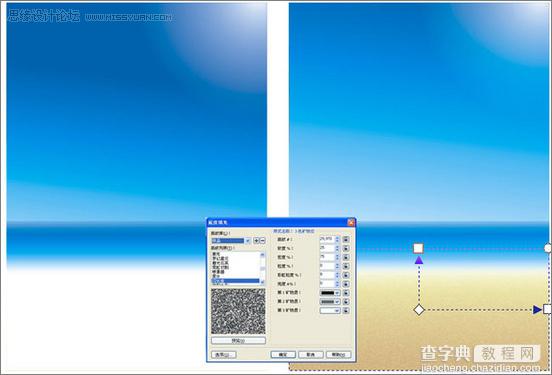The image size is (552, 375).
Task: Click the upward purple arrow fill handle
Action: pyautogui.click(x=419, y=260)
